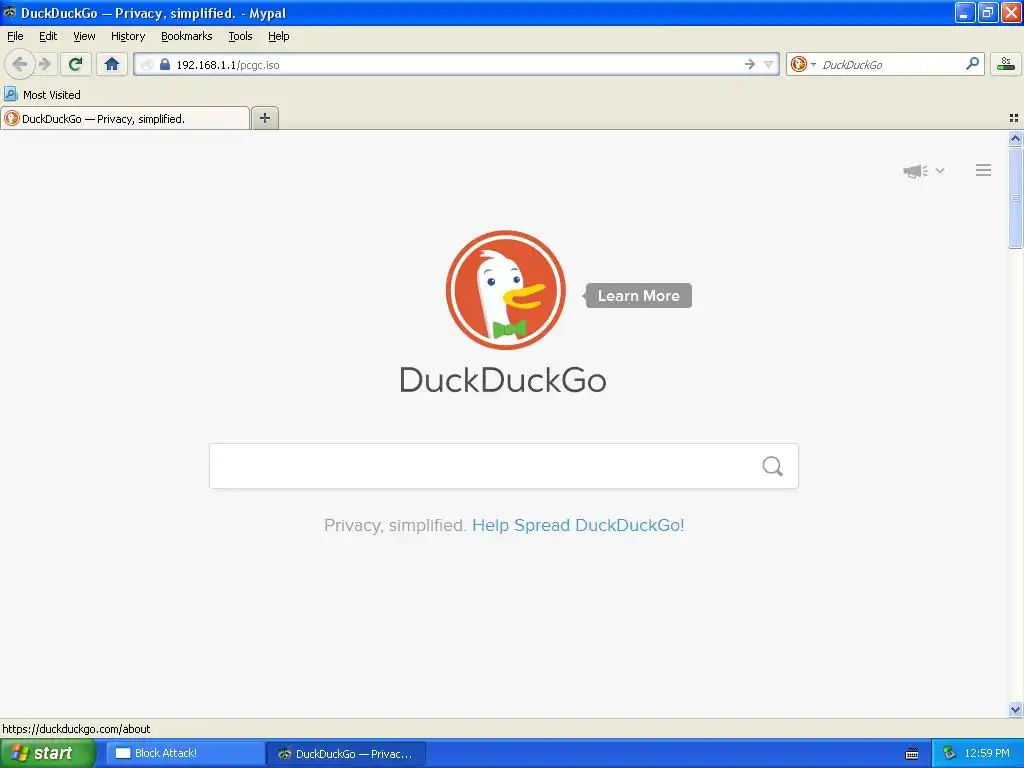Click the DuckDuckGo duck logo
The image size is (1024, 768).
click(505, 290)
